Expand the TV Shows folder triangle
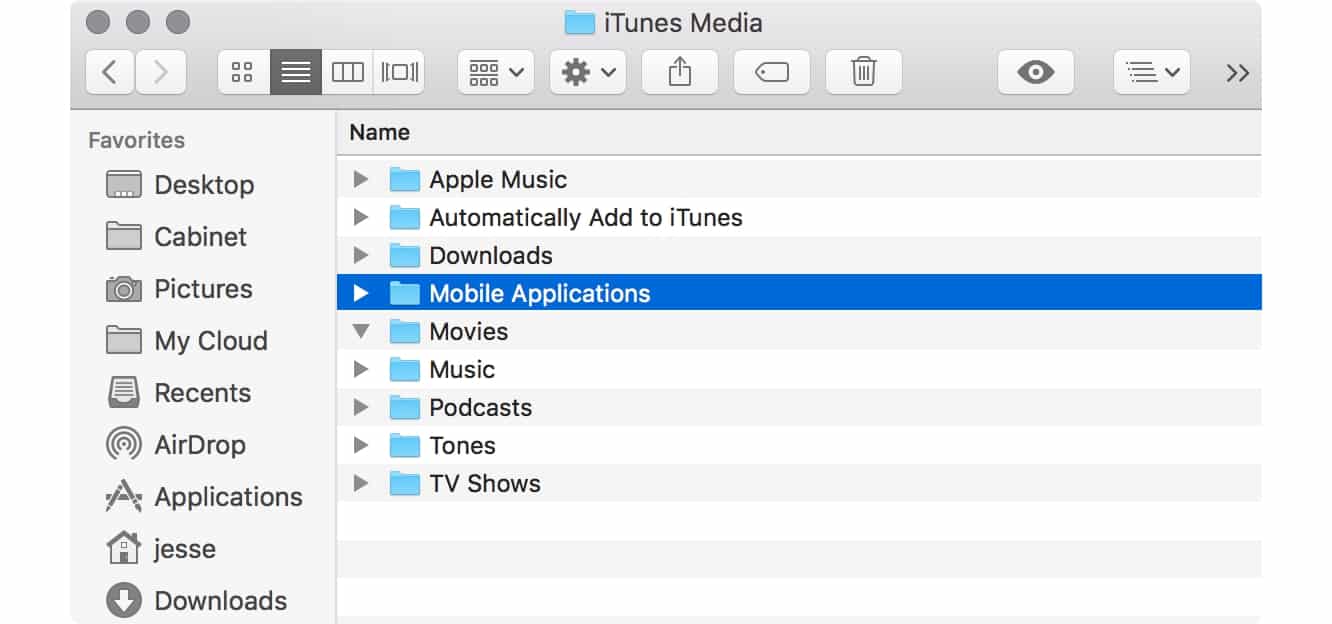Viewport: 1332px width, 624px height. pos(361,484)
